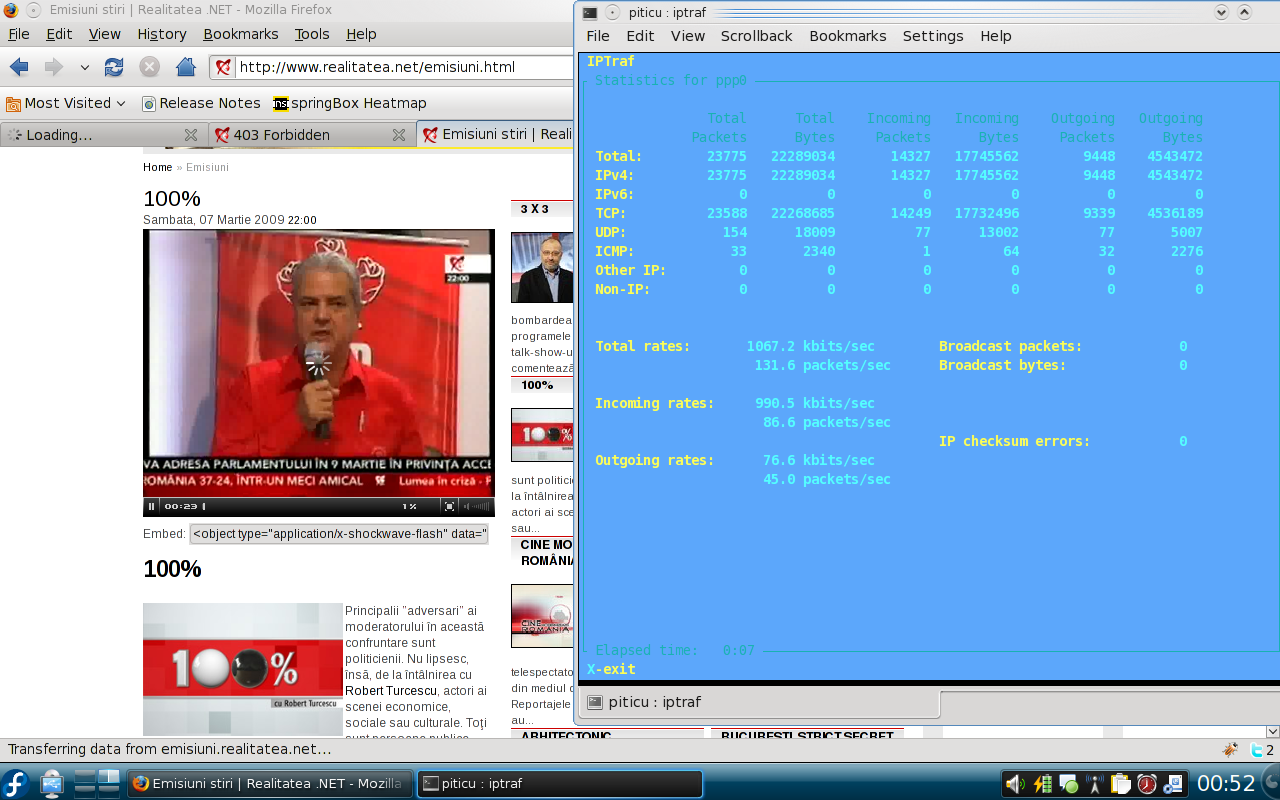Open the red alarm clock tray icon
This screenshot has width=1280, height=800.
point(1146,784)
